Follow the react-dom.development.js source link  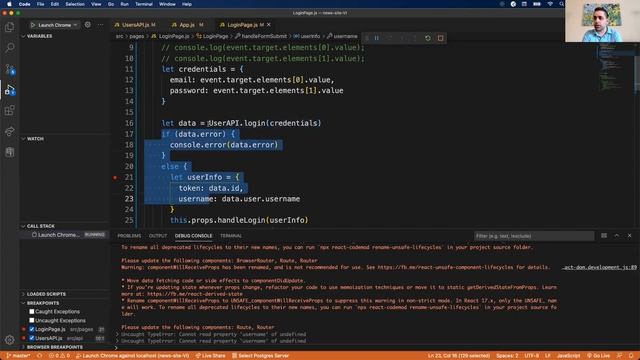(x=599, y=267)
